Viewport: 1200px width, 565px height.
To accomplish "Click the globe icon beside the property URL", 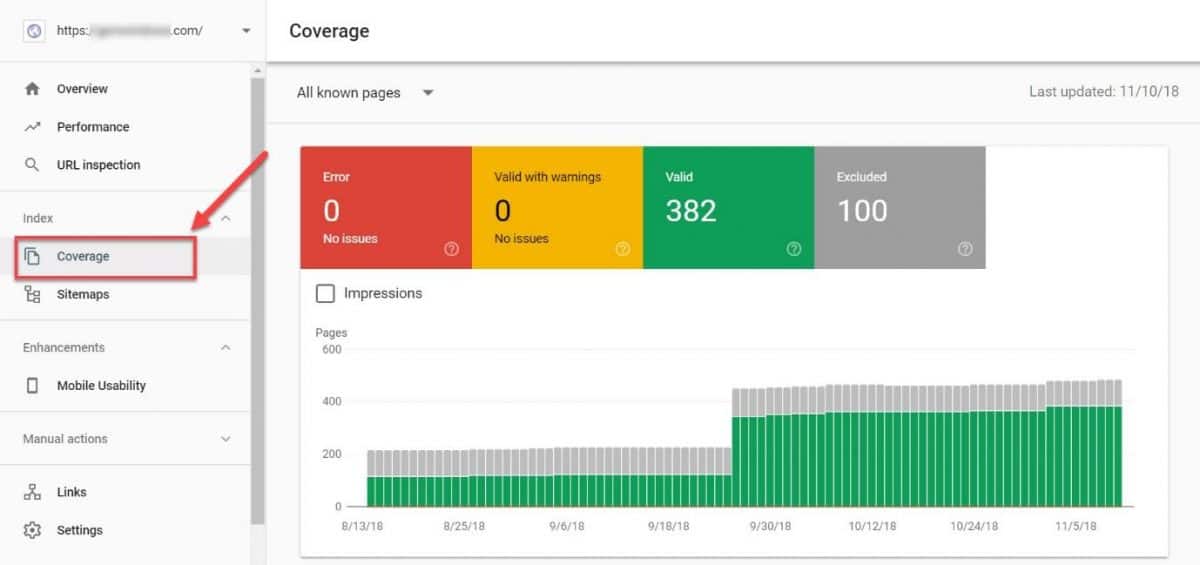I will 34,31.
